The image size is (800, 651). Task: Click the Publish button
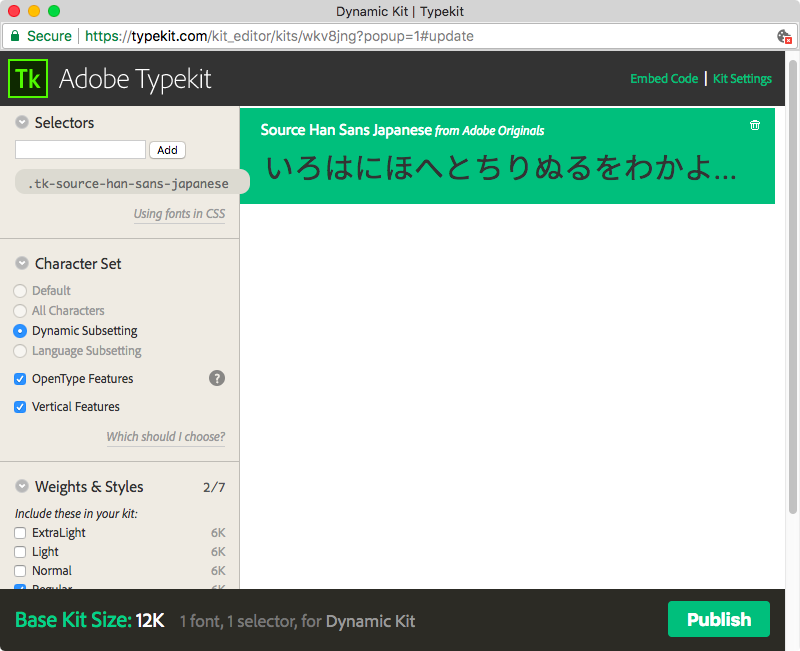[x=718, y=619]
